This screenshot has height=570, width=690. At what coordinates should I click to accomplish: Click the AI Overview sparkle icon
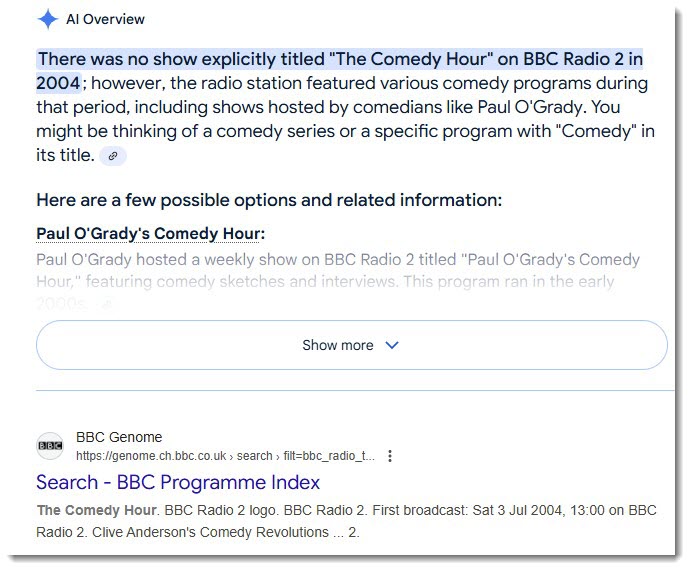pos(47,19)
